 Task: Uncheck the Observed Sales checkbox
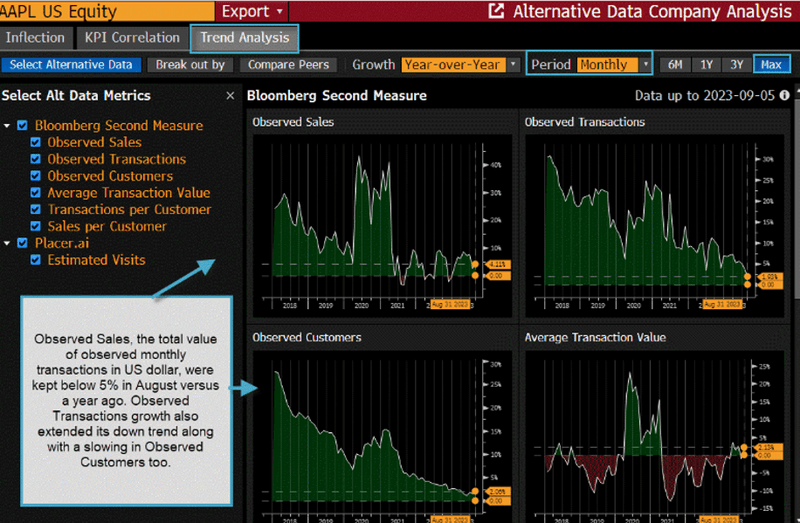click(37, 143)
